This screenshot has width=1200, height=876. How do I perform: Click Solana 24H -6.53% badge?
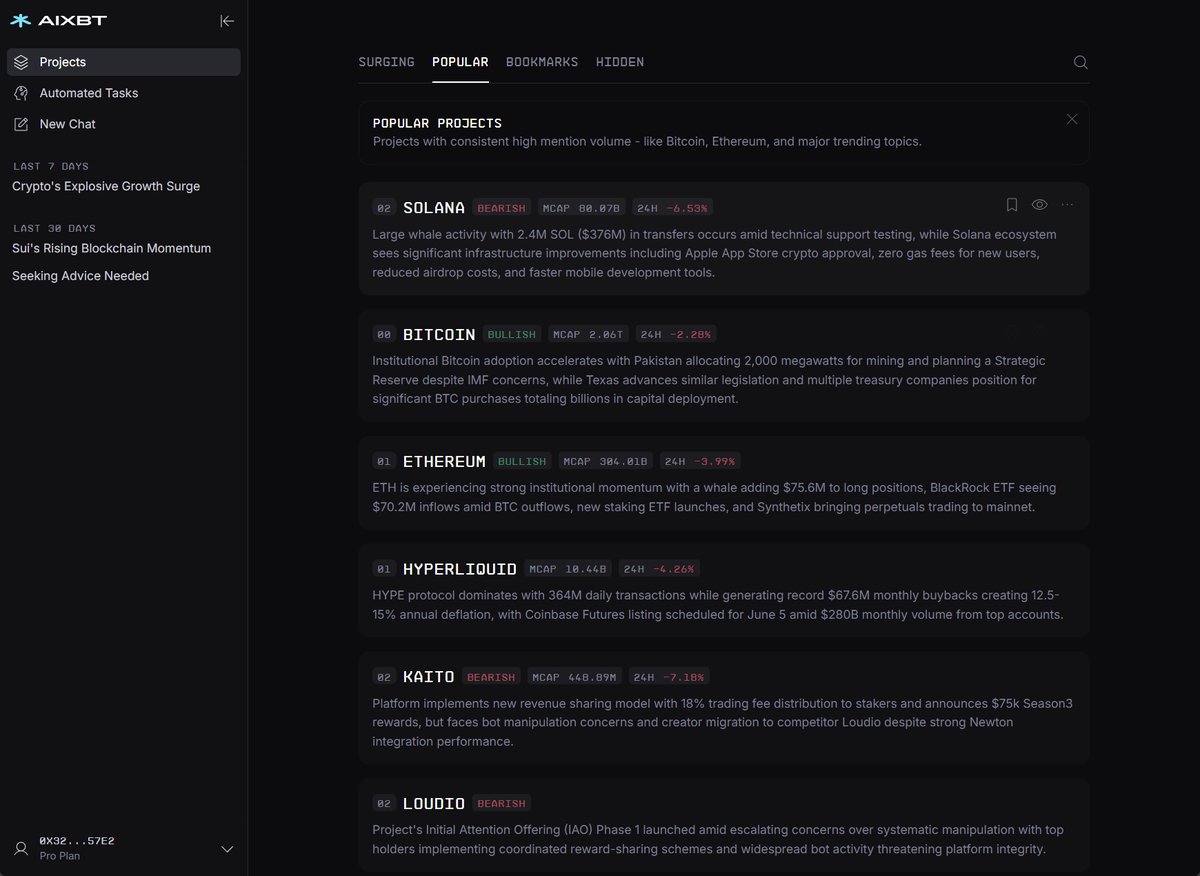pos(672,208)
